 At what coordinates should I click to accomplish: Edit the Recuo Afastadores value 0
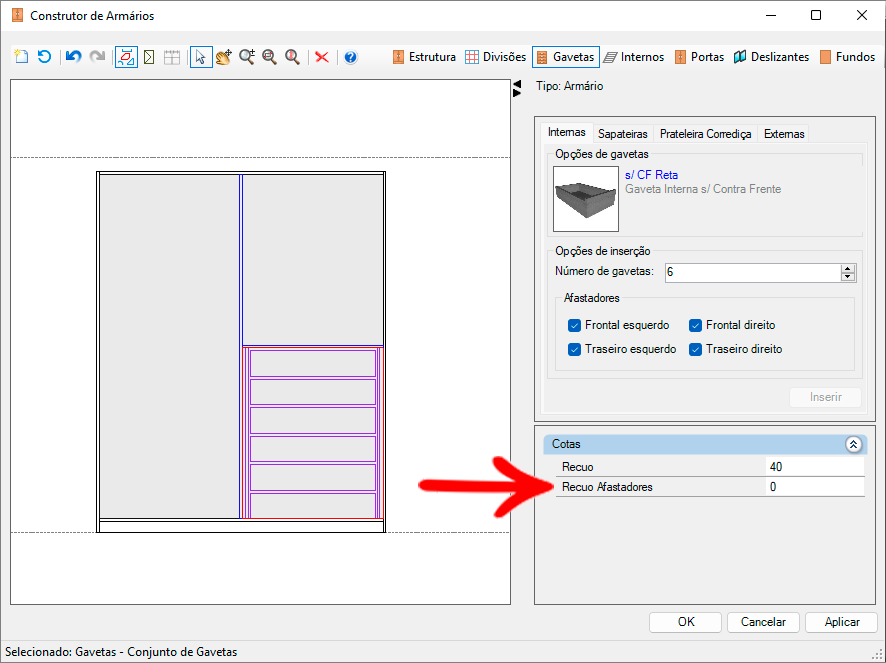[815, 487]
